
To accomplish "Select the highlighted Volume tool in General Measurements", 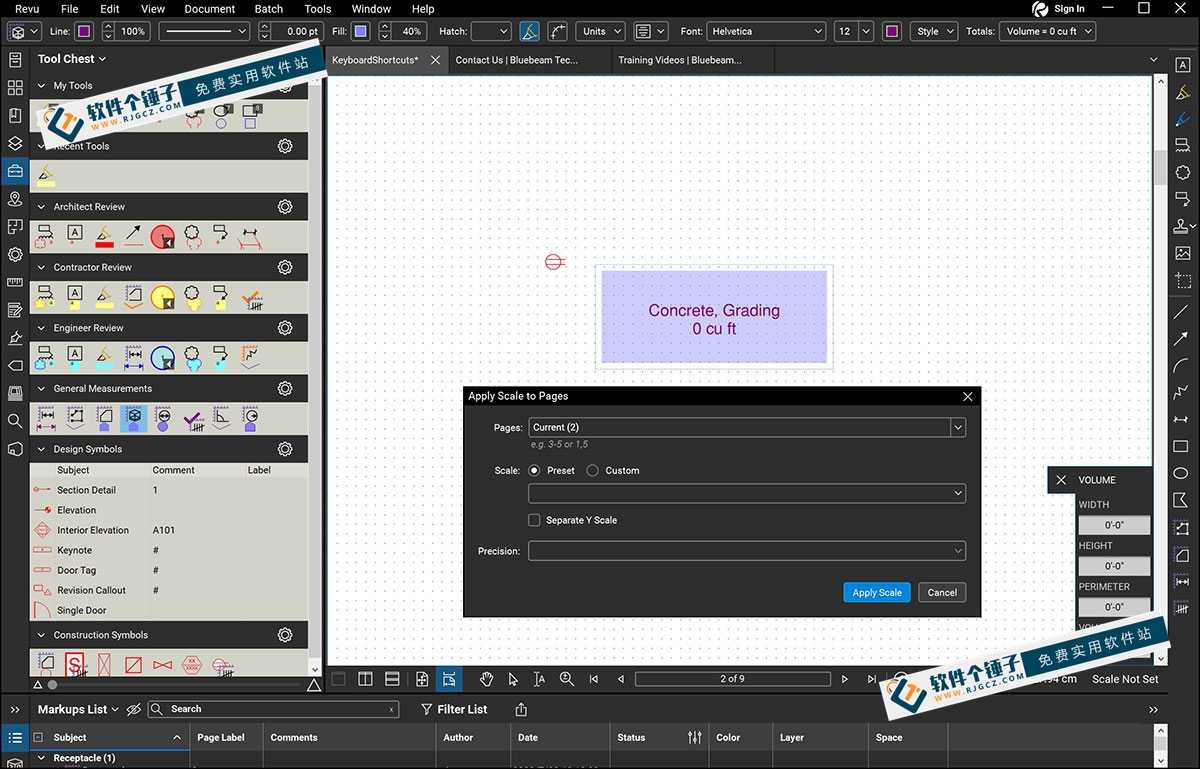I will tap(133, 419).
